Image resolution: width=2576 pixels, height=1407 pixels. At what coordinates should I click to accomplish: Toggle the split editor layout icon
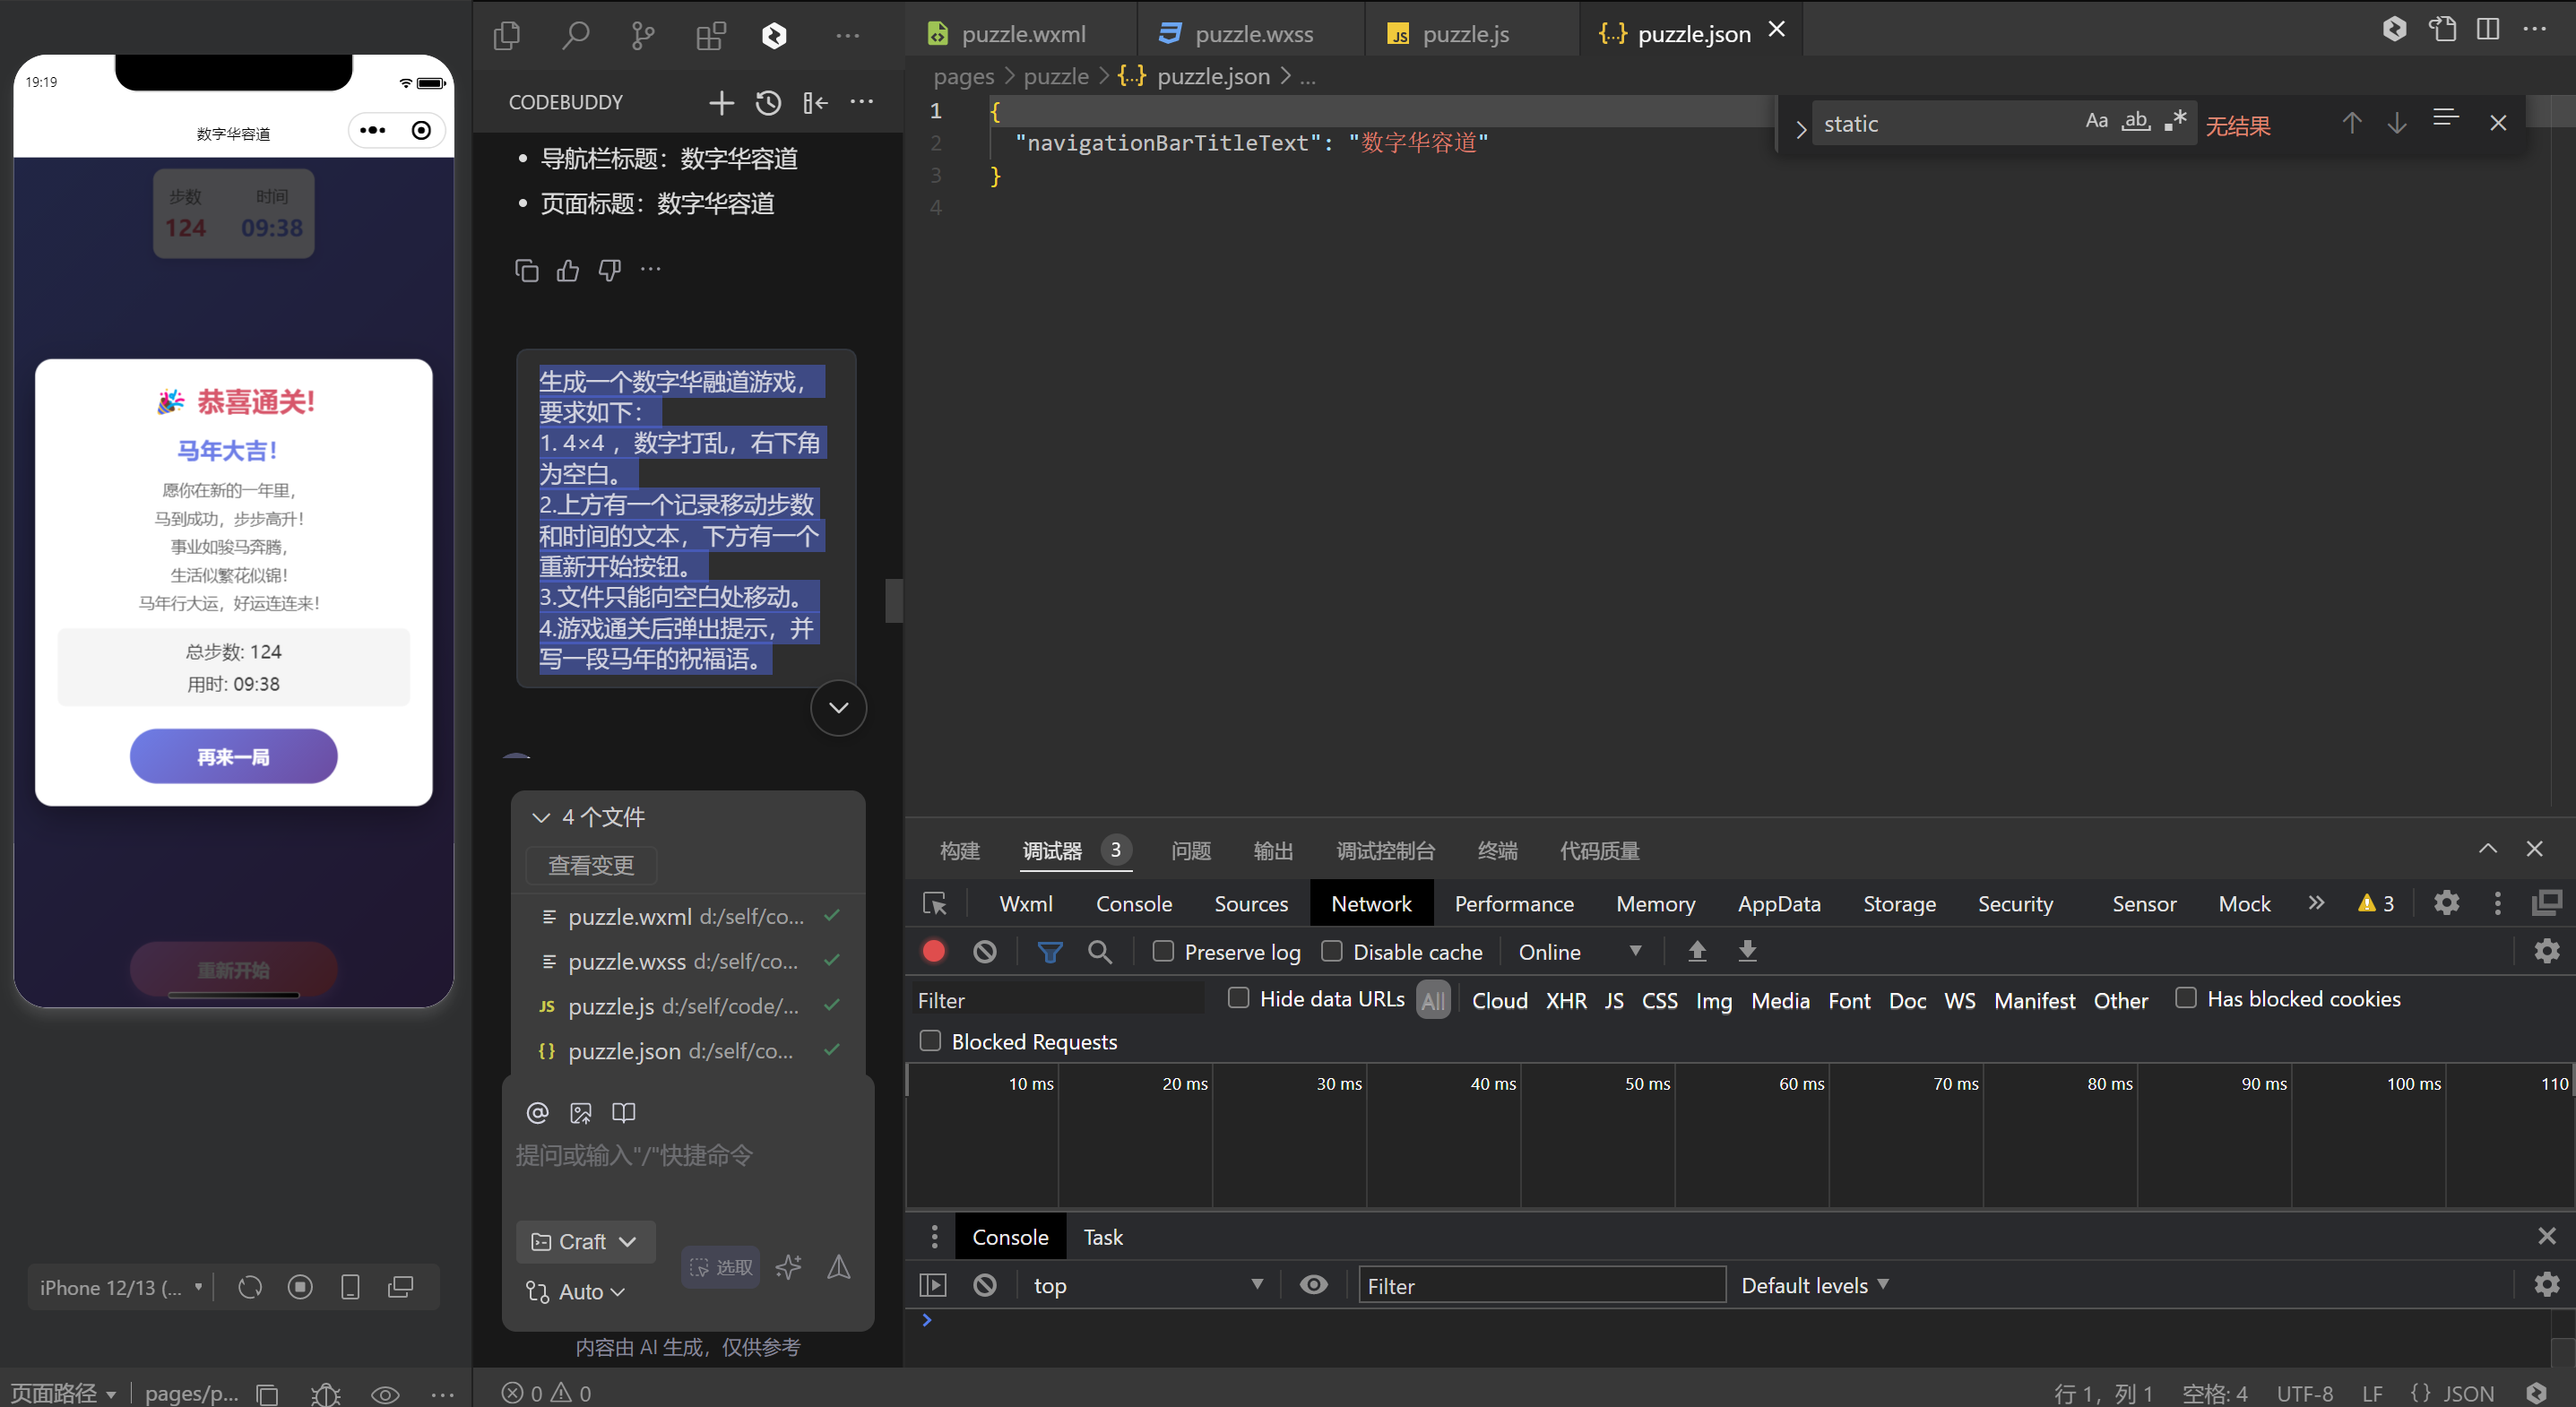pyautogui.click(x=2488, y=30)
